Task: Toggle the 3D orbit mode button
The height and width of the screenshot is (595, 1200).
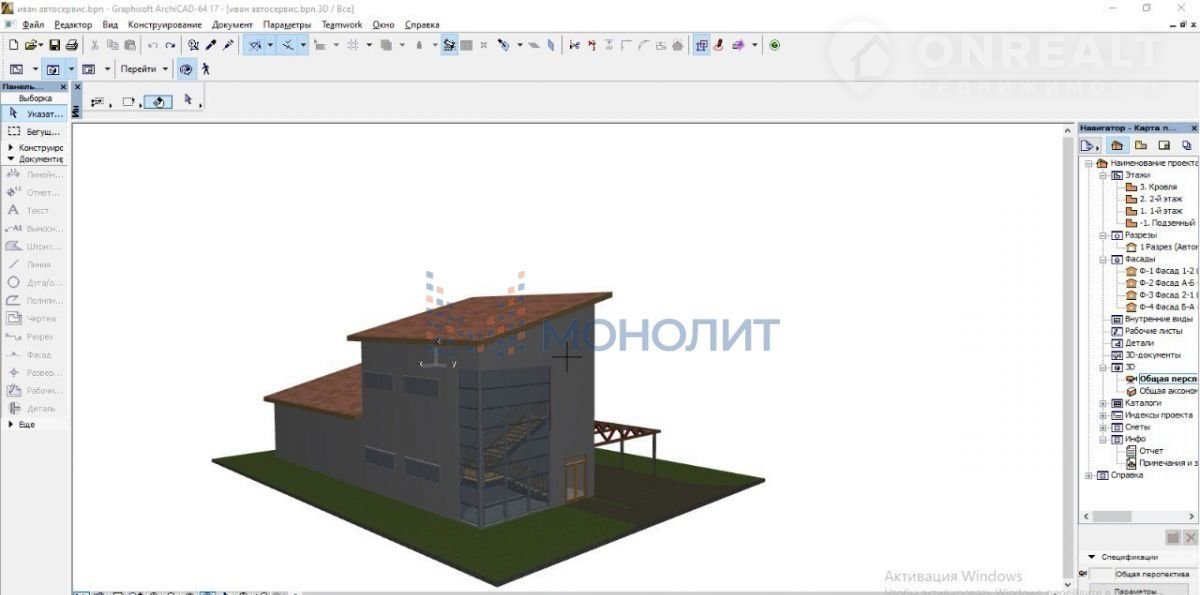Action: (186, 69)
